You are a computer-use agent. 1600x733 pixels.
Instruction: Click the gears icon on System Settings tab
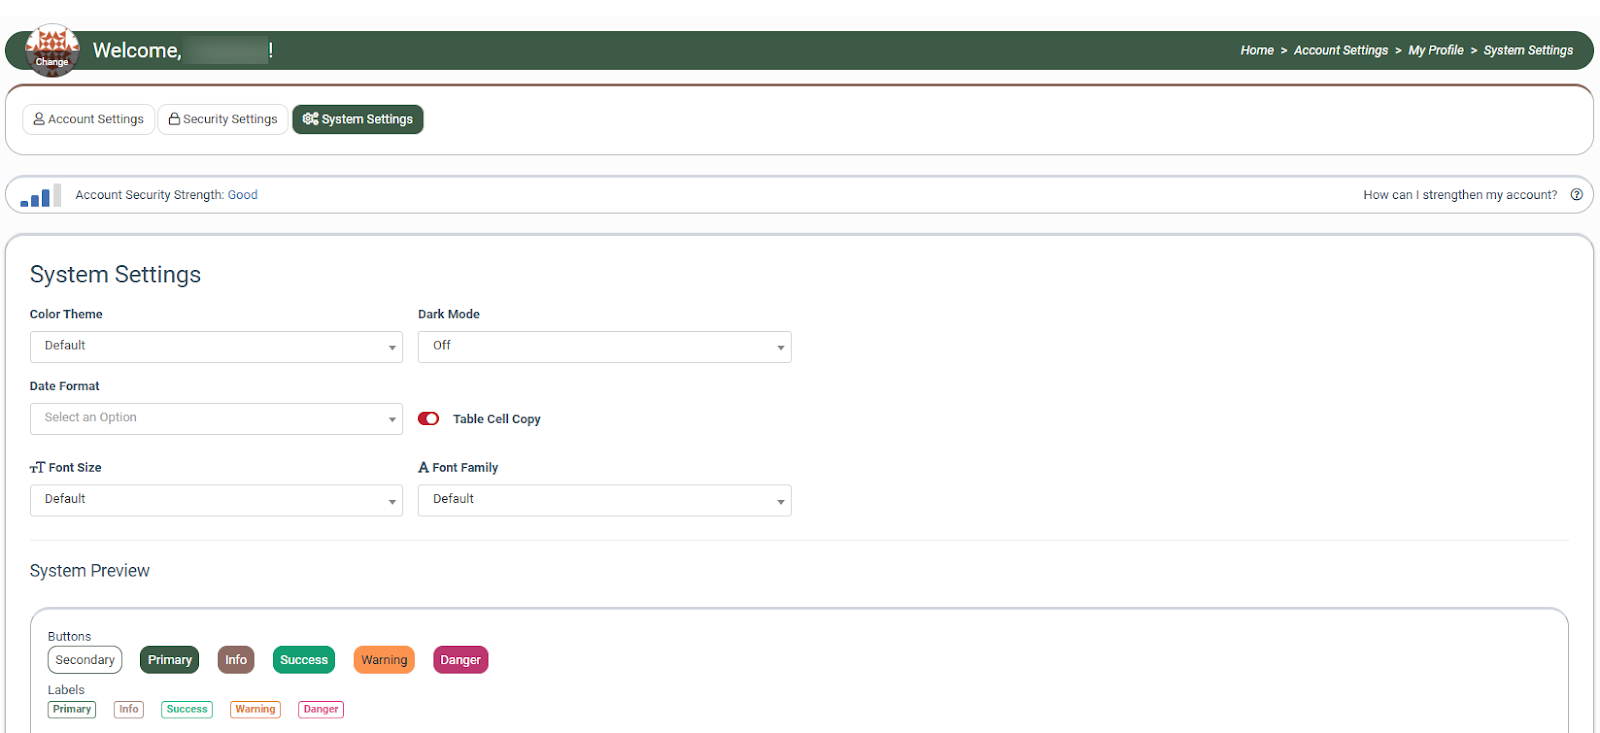pos(310,119)
